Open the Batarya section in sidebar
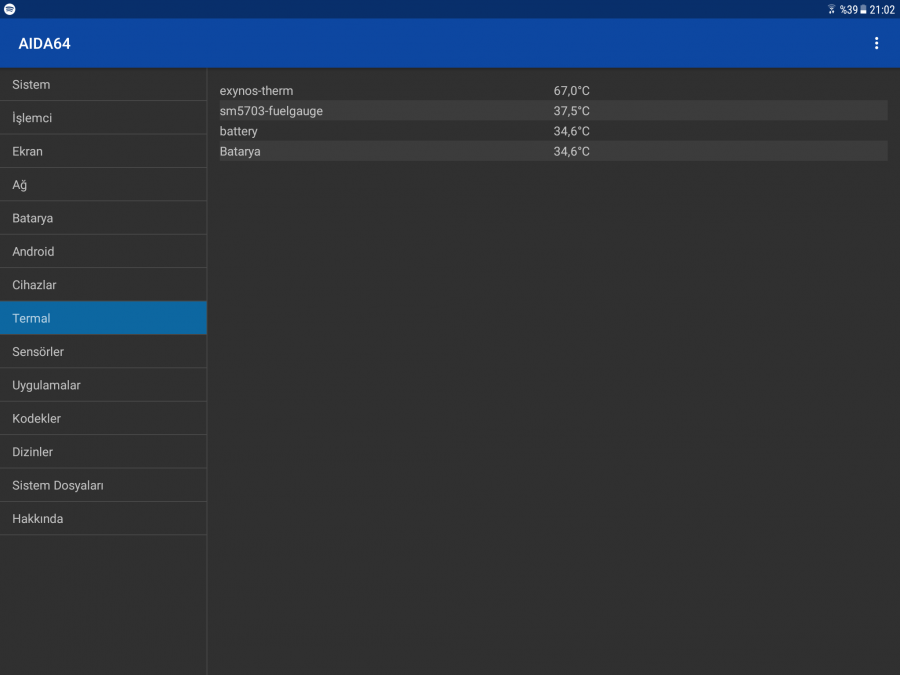Screen dimensions: 900x675 (103, 218)
